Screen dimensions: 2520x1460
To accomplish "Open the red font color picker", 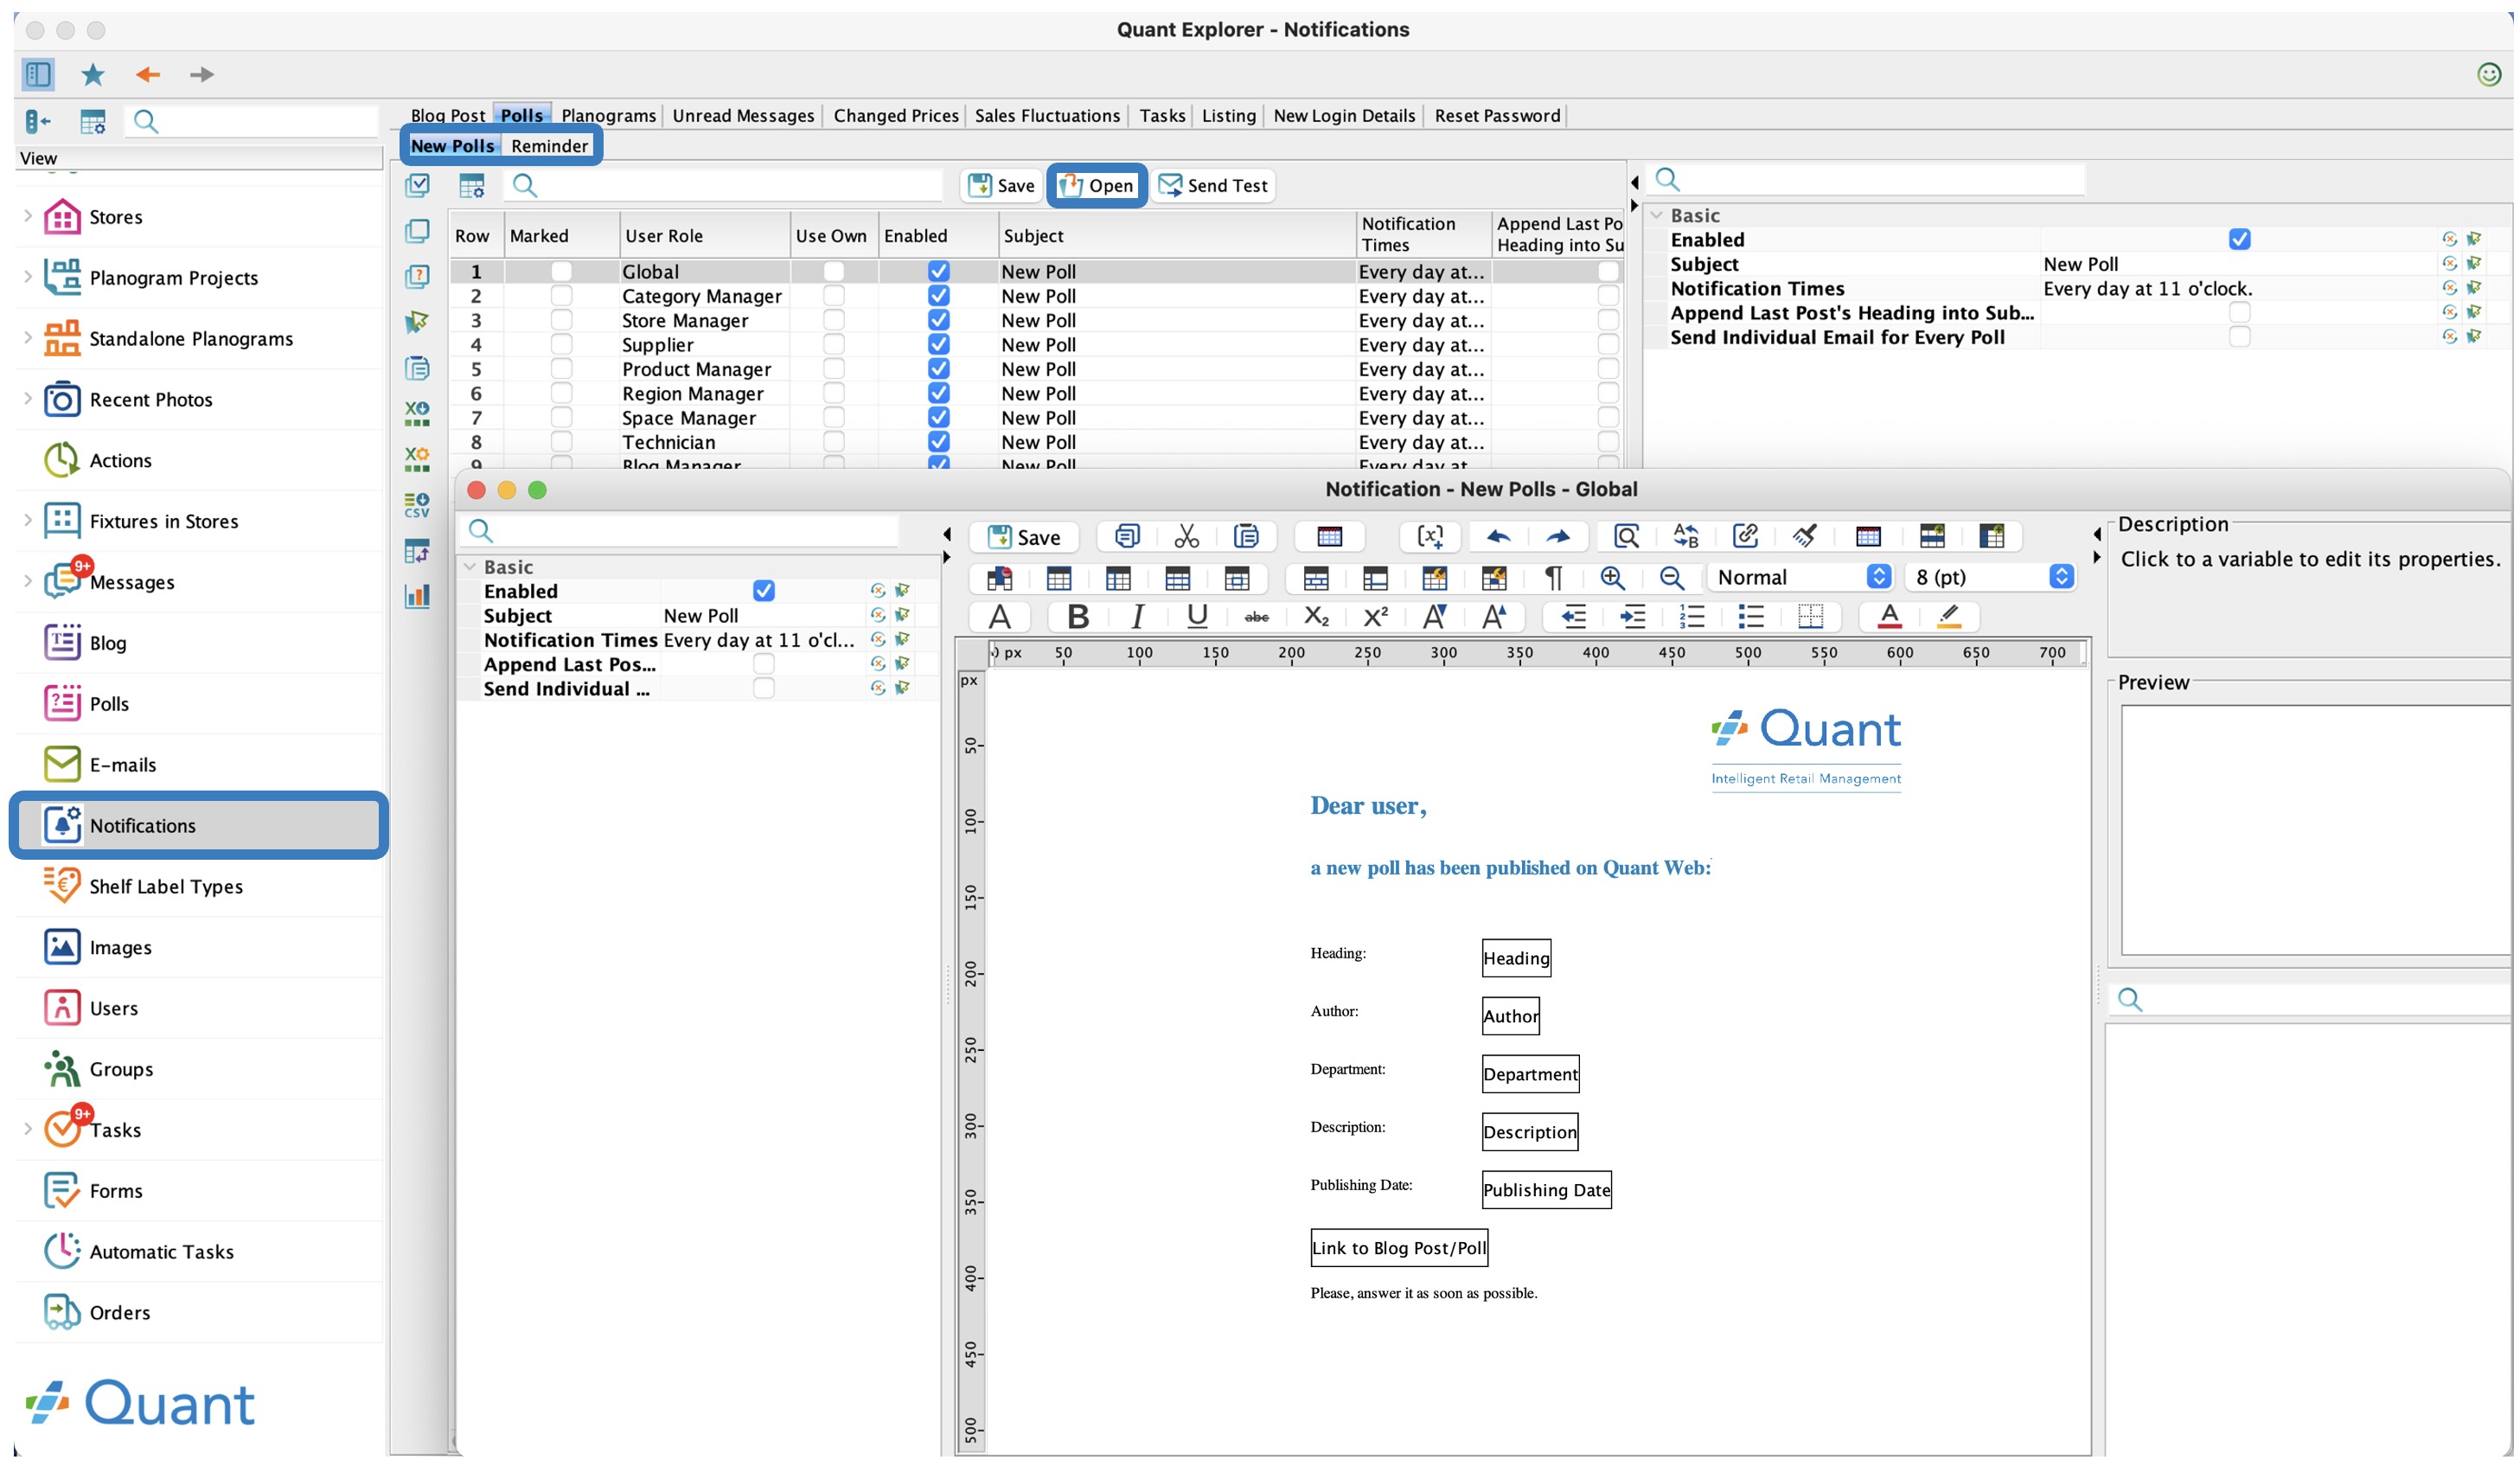I will 1889,616.
